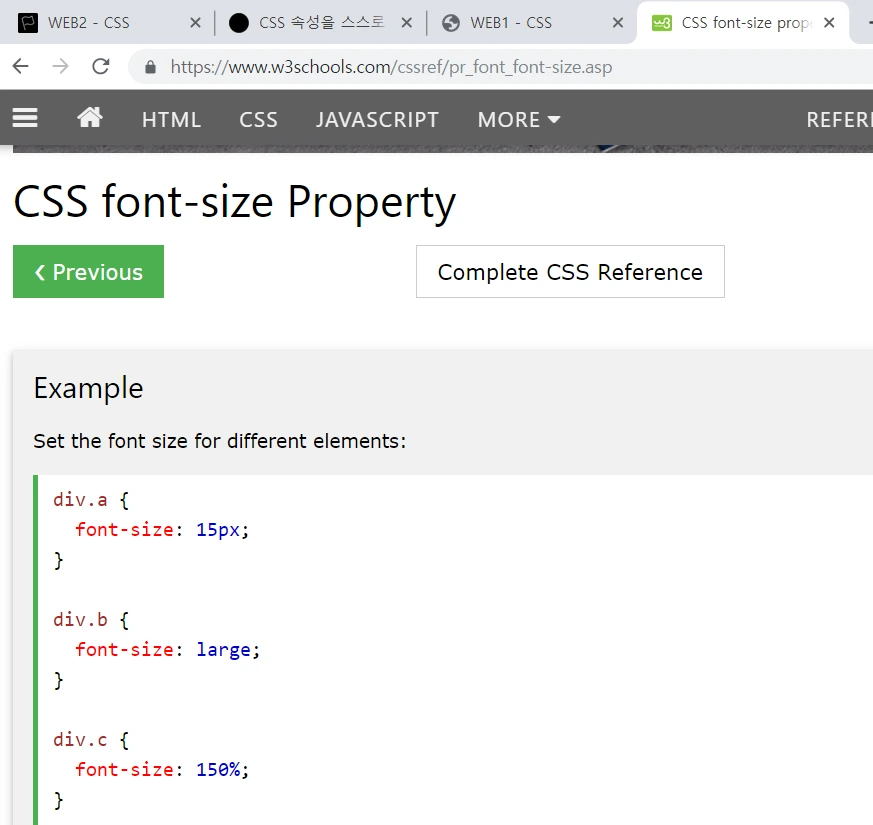873x825 pixels.
Task: Click the div.a selector in code
Action: 80,500
